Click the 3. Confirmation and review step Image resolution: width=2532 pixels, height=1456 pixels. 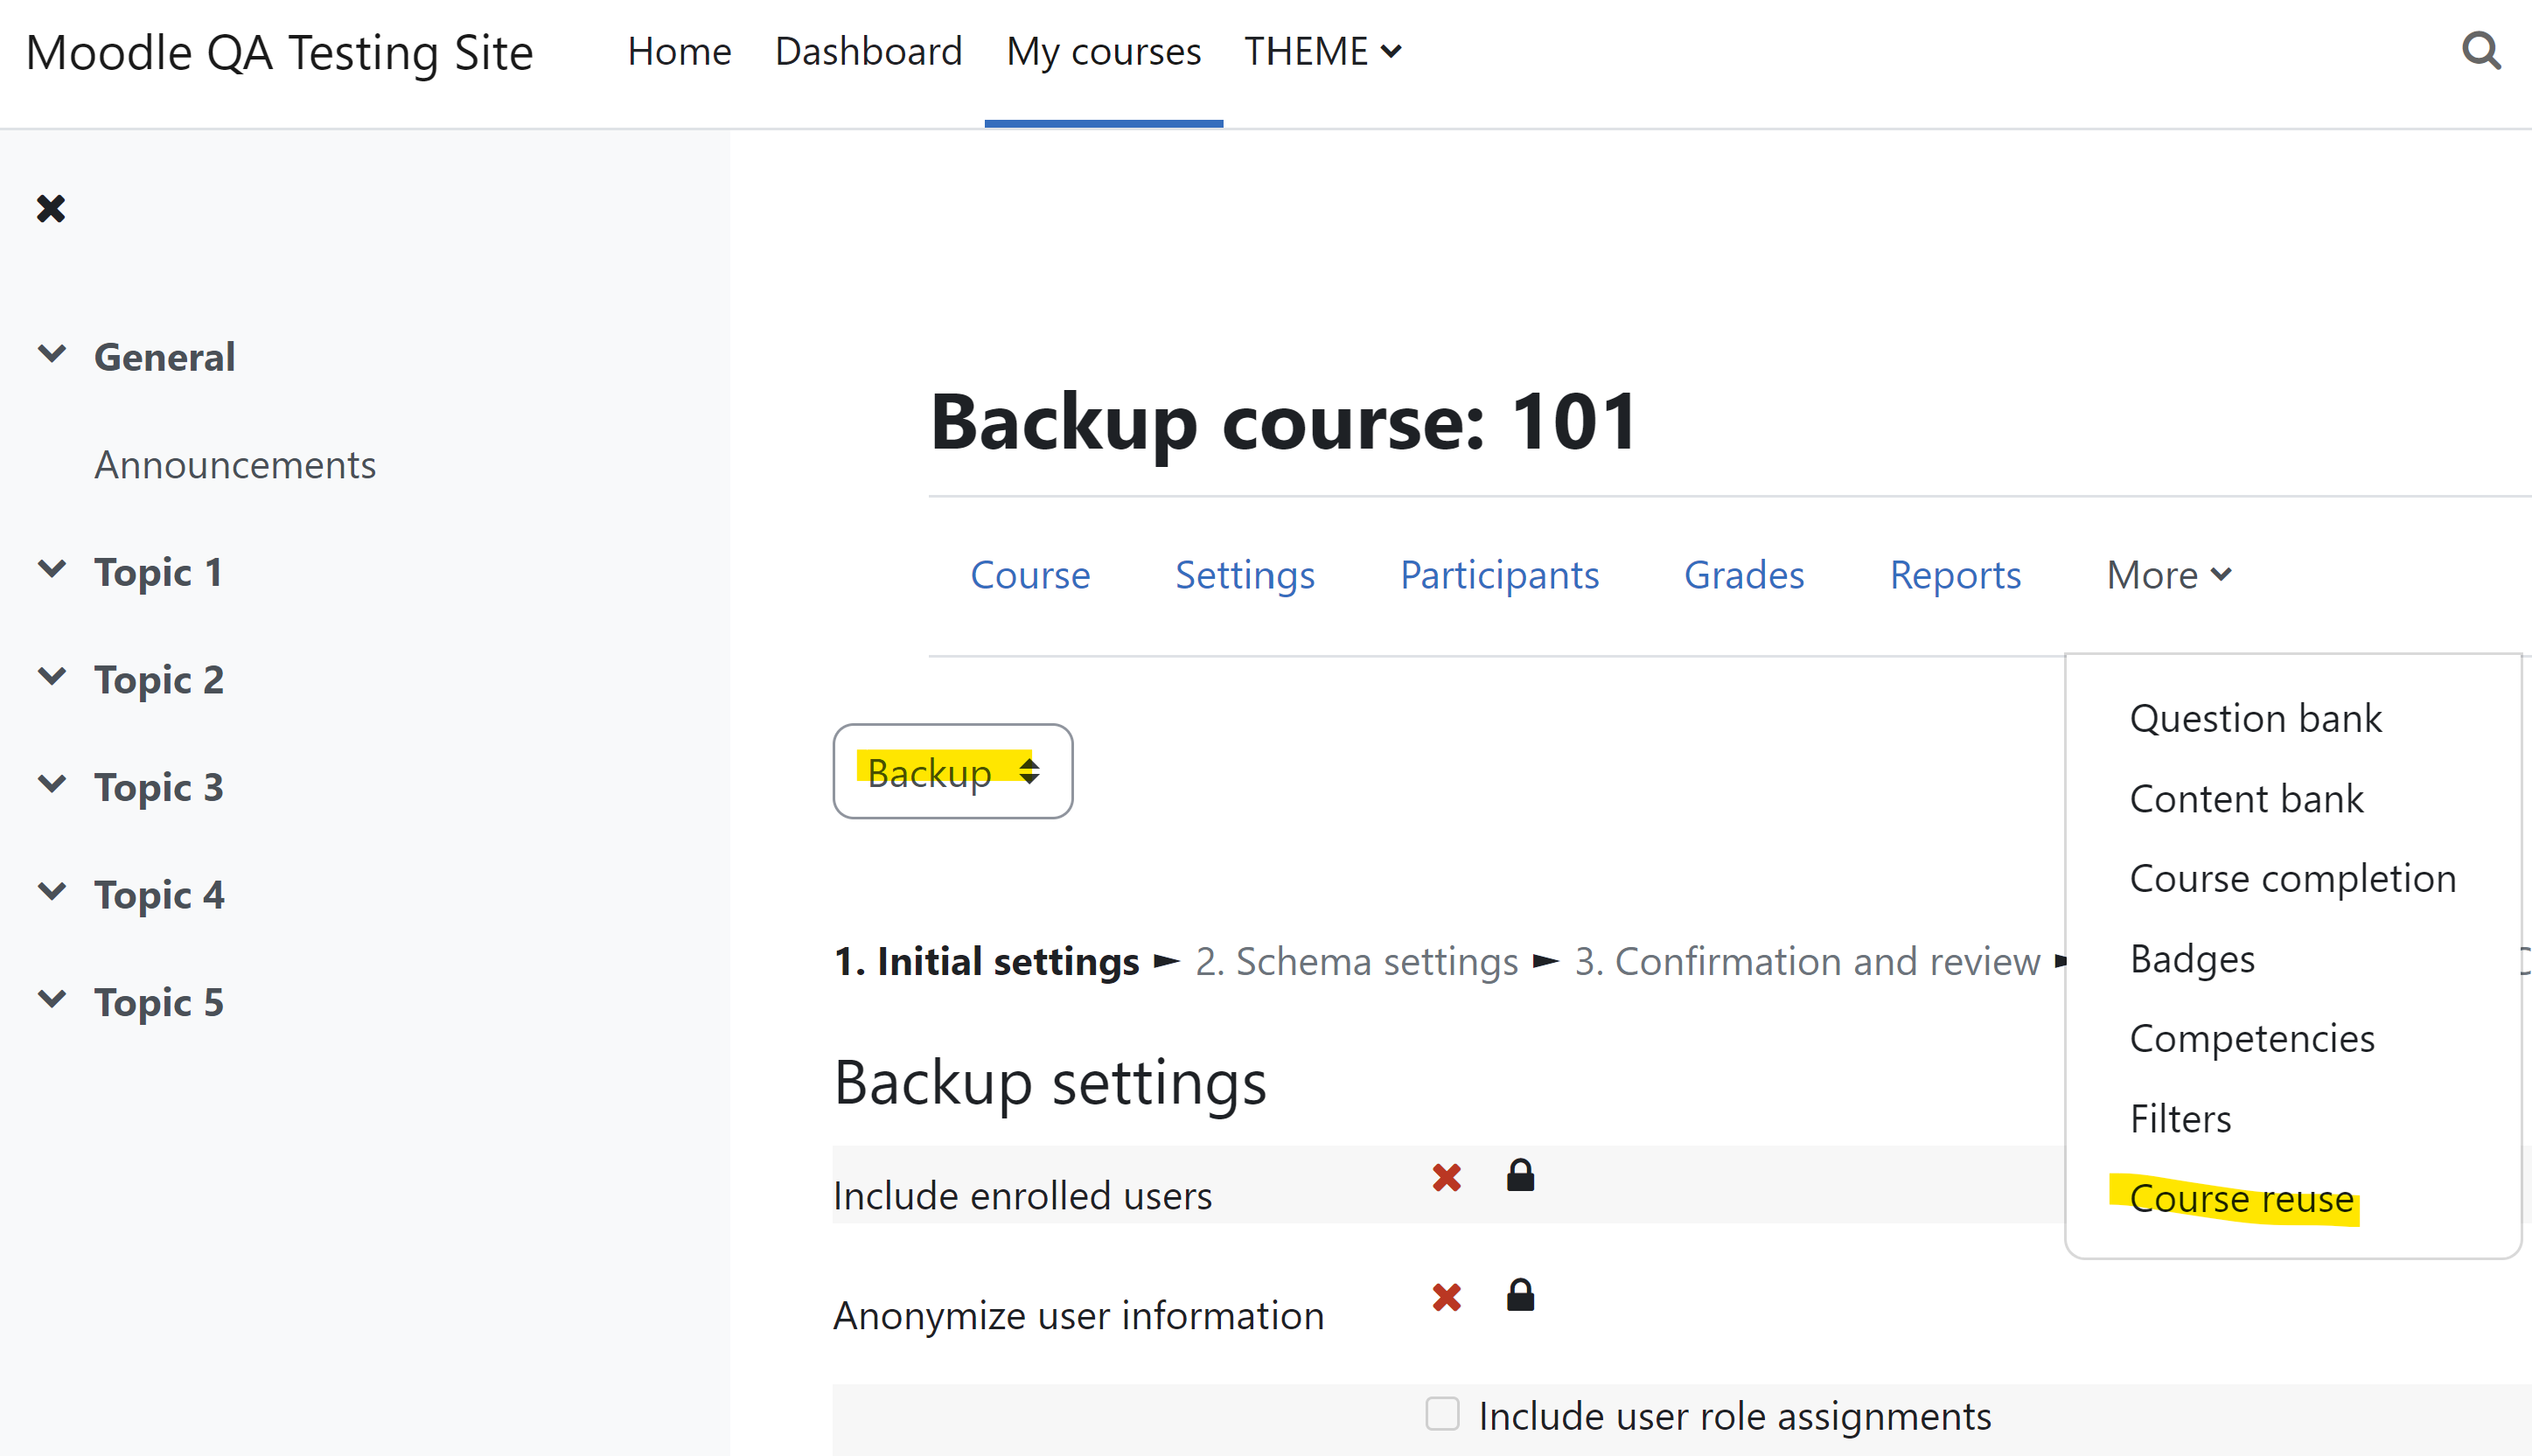tap(1807, 962)
